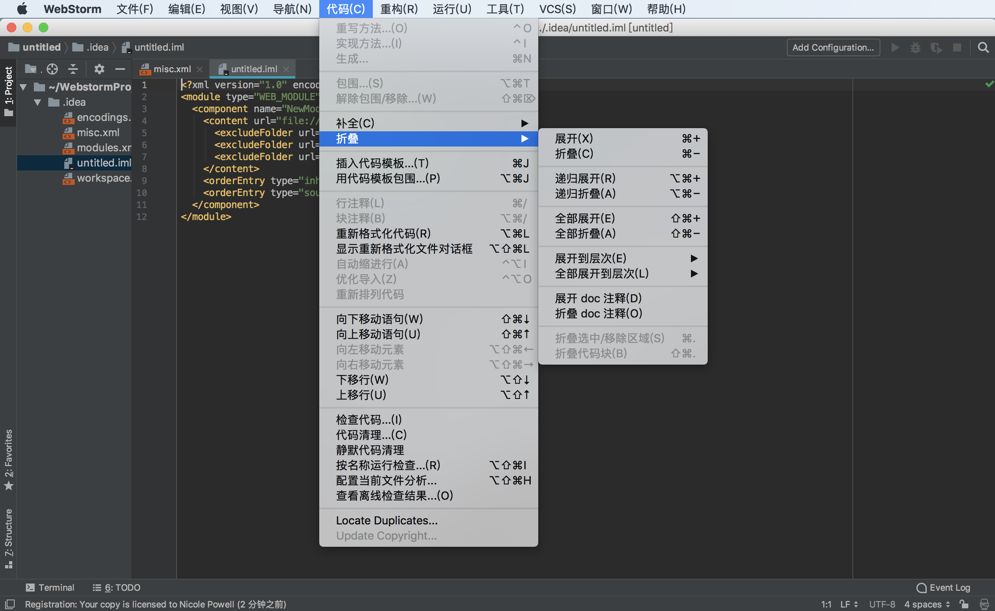Open the 帮助(H) menu
Screen dimensions: 995x611
(x=666, y=9)
